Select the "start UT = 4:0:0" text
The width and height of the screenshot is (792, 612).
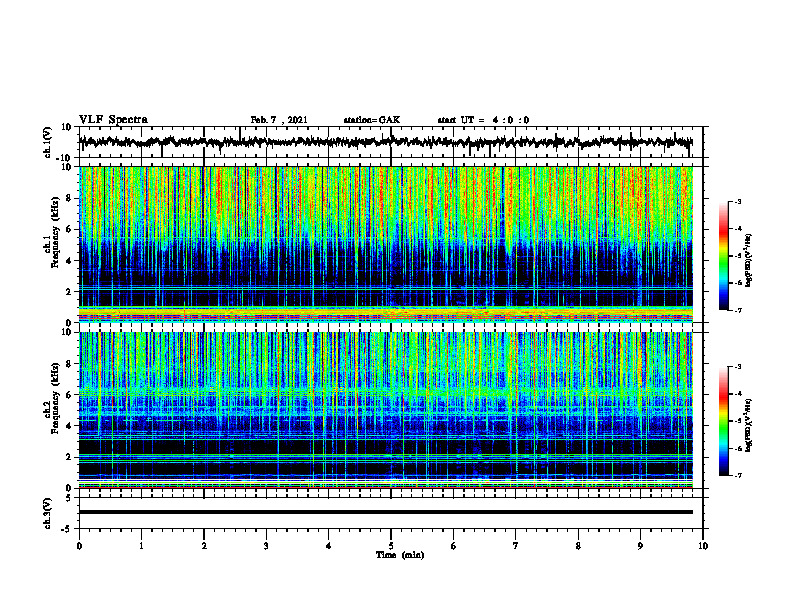(483, 120)
